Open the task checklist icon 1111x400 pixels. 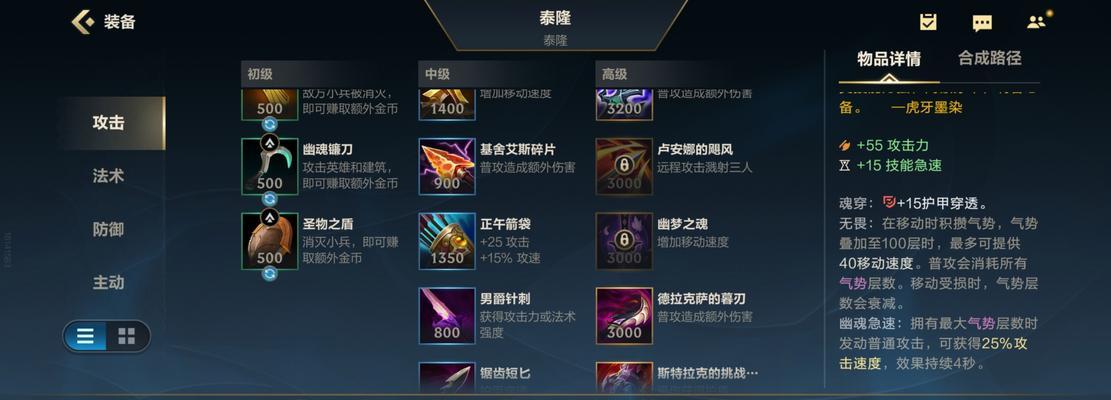pyautogui.click(x=928, y=22)
